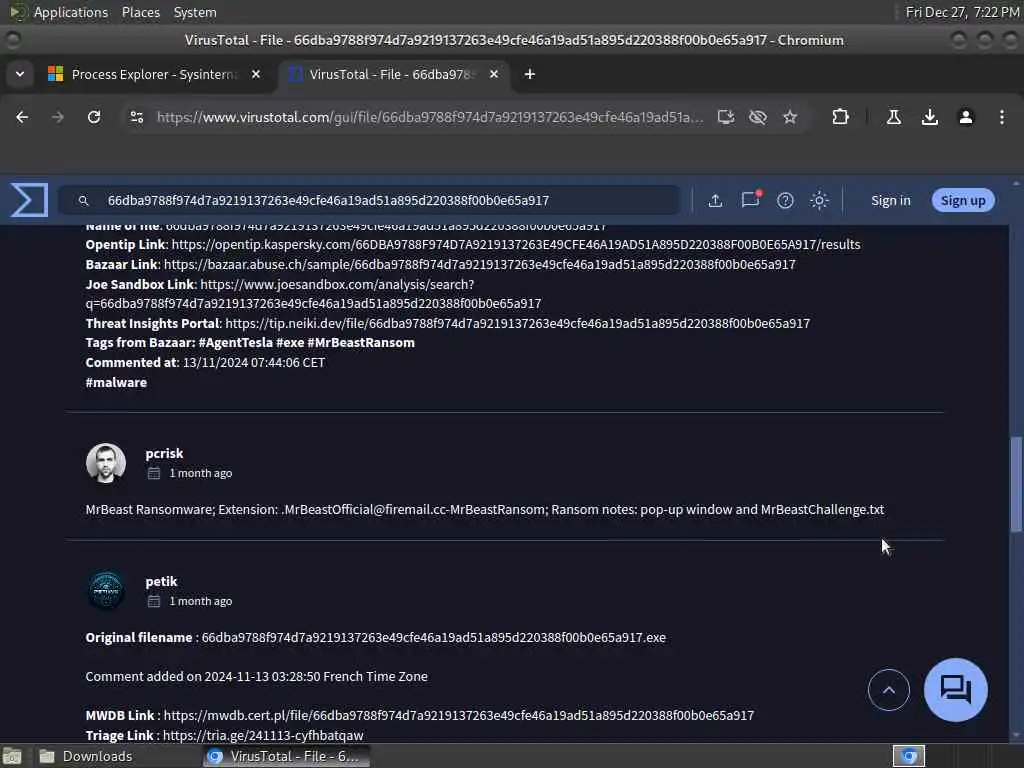This screenshot has height=768, width=1024.
Task: Click the VirusTotal Chromium taskbar item
Action: 286,756
